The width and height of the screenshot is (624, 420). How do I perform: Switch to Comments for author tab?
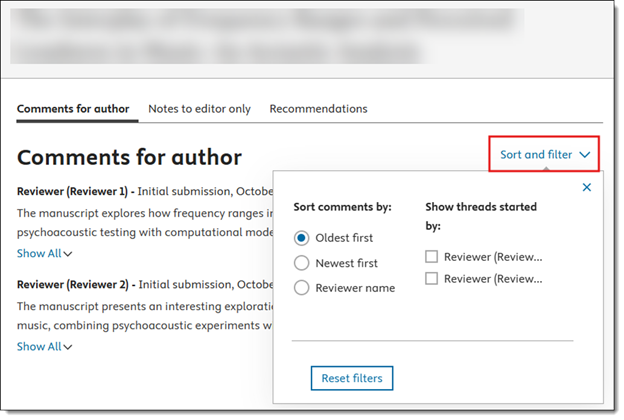tap(73, 108)
